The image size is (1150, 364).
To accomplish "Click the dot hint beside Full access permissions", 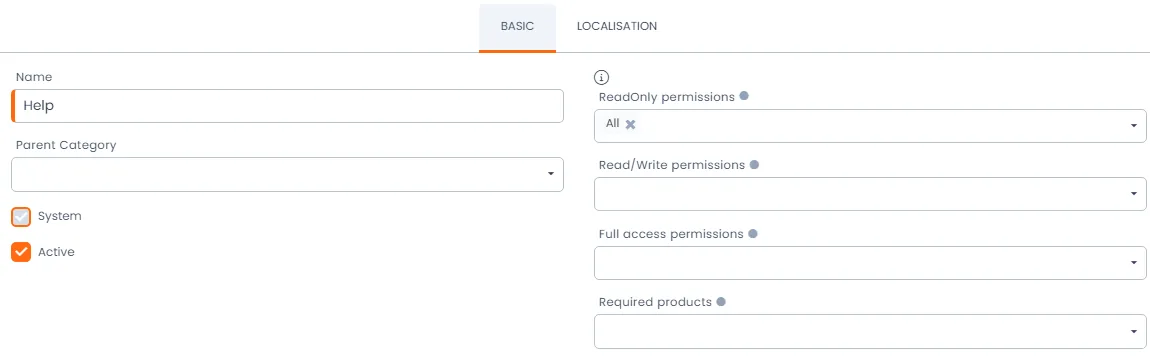I will [x=752, y=234].
